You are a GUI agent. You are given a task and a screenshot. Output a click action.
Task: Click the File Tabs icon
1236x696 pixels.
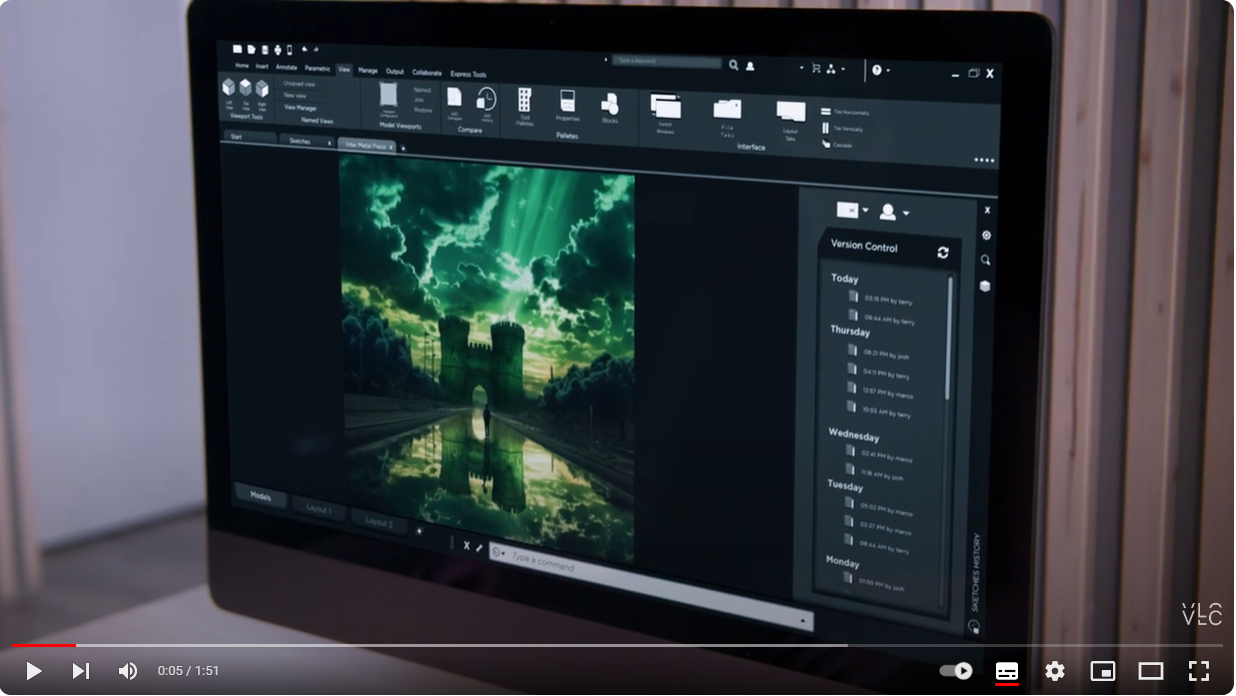(x=727, y=108)
